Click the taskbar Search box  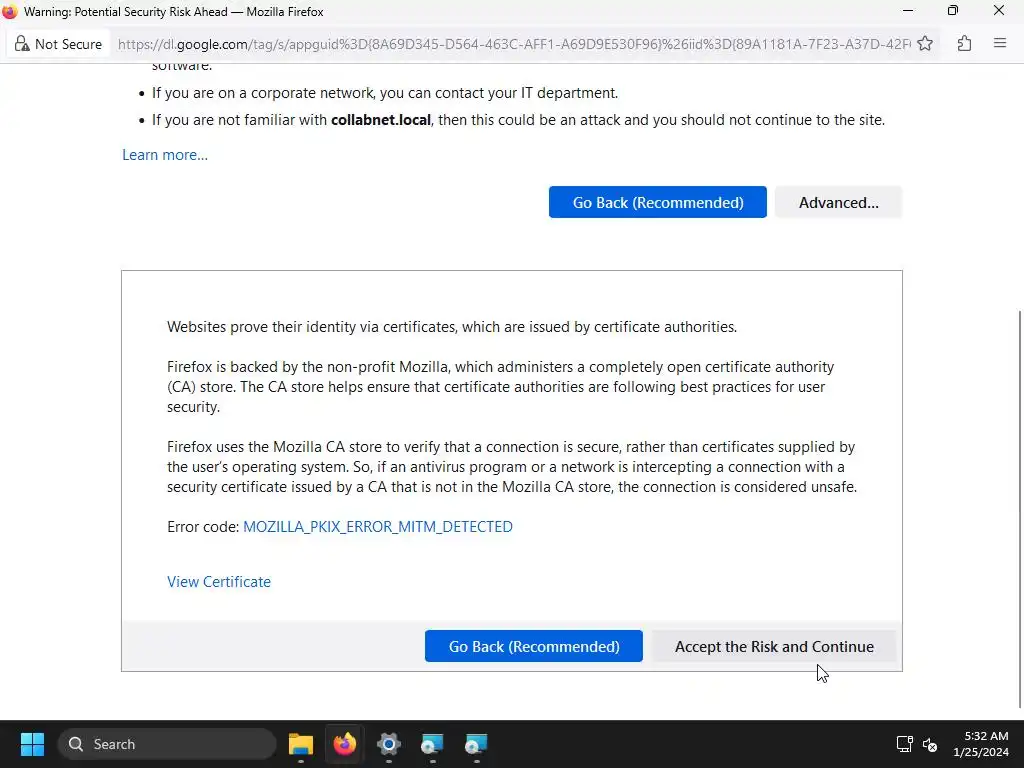pos(167,744)
